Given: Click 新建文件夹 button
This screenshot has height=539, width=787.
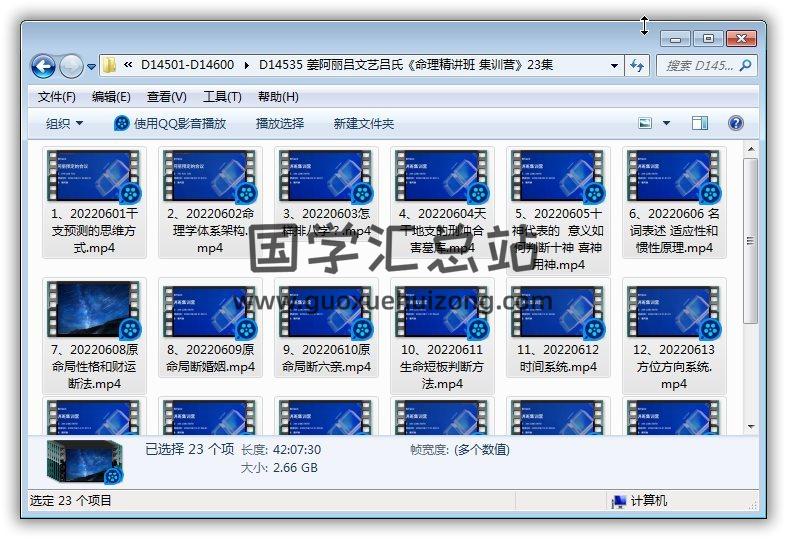Looking at the screenshot, I should click(363, 123).
